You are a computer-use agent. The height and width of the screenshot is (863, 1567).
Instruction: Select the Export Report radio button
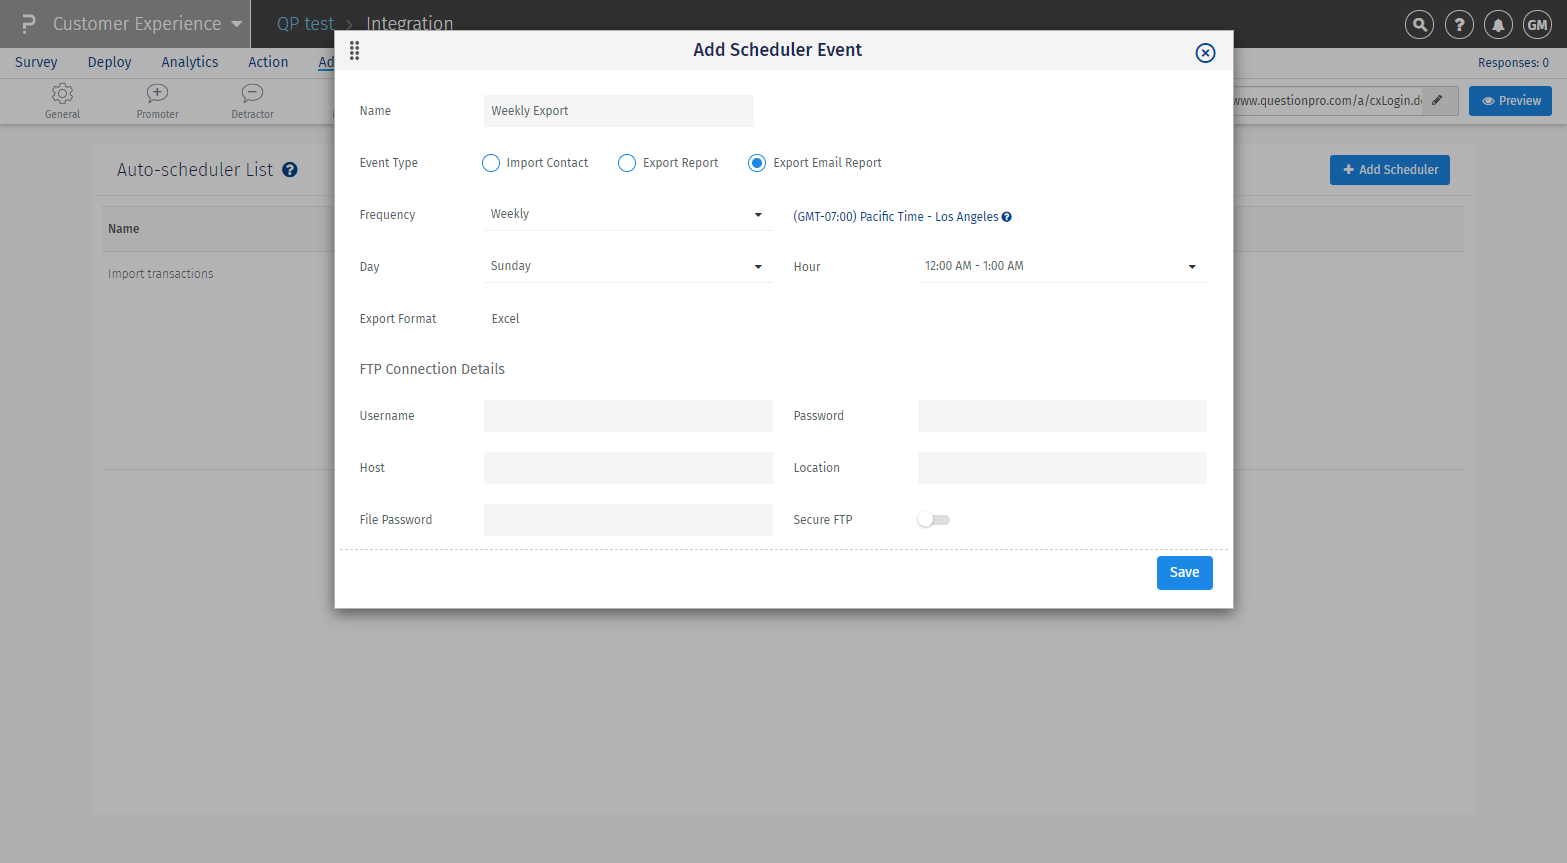(627, 163)
